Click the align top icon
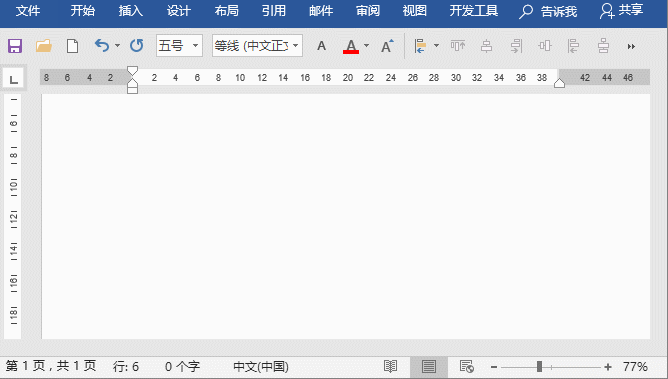 click(x=458, y=46)
